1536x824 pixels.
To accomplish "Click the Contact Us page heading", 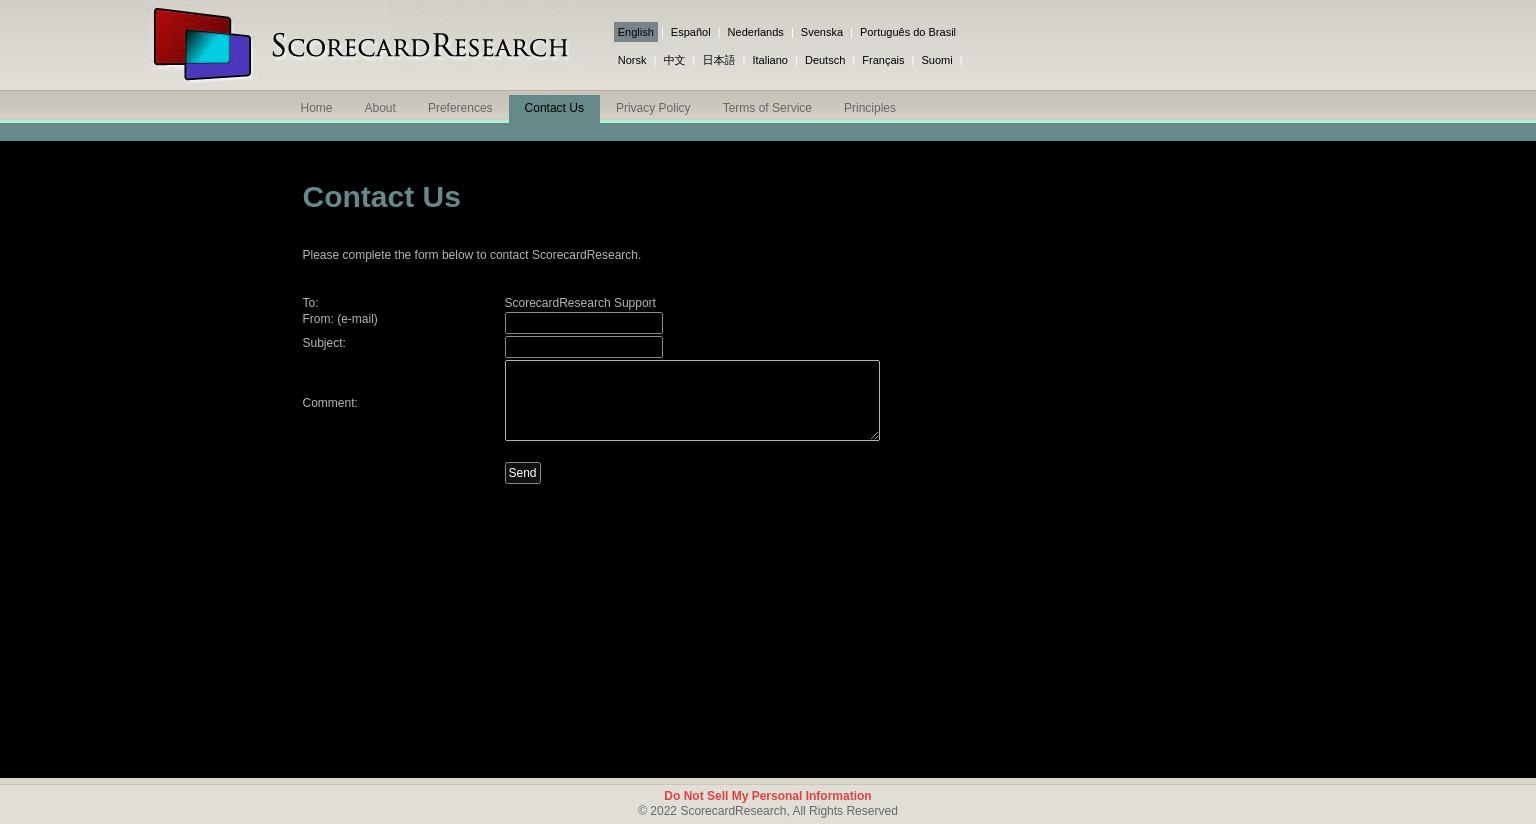I will (381, 197).
